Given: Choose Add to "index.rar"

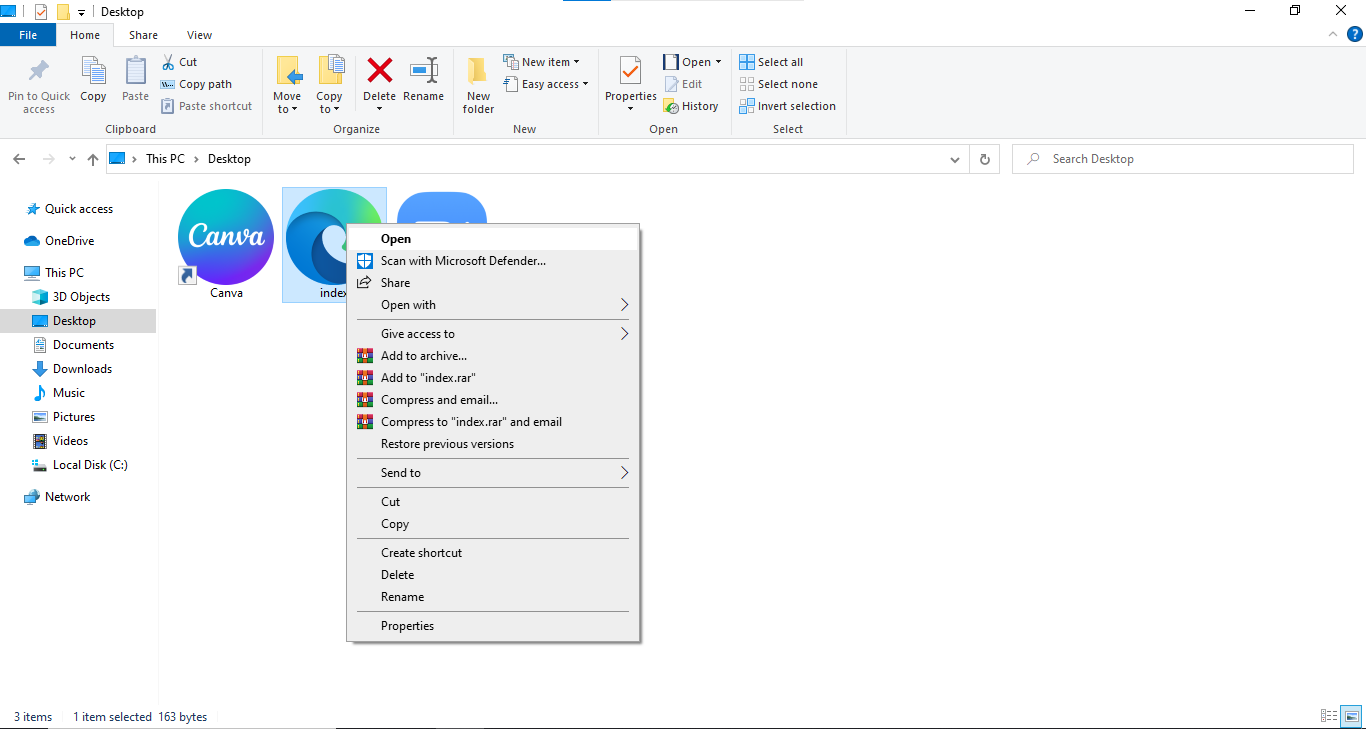Looking at the screenshot, I should click(493, 378).
